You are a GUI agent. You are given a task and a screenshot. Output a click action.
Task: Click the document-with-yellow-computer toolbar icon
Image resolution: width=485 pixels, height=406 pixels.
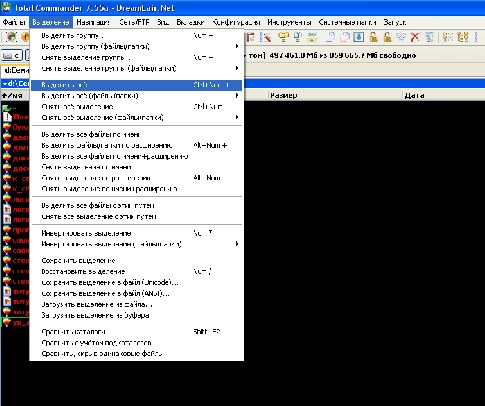click(297, 37)
